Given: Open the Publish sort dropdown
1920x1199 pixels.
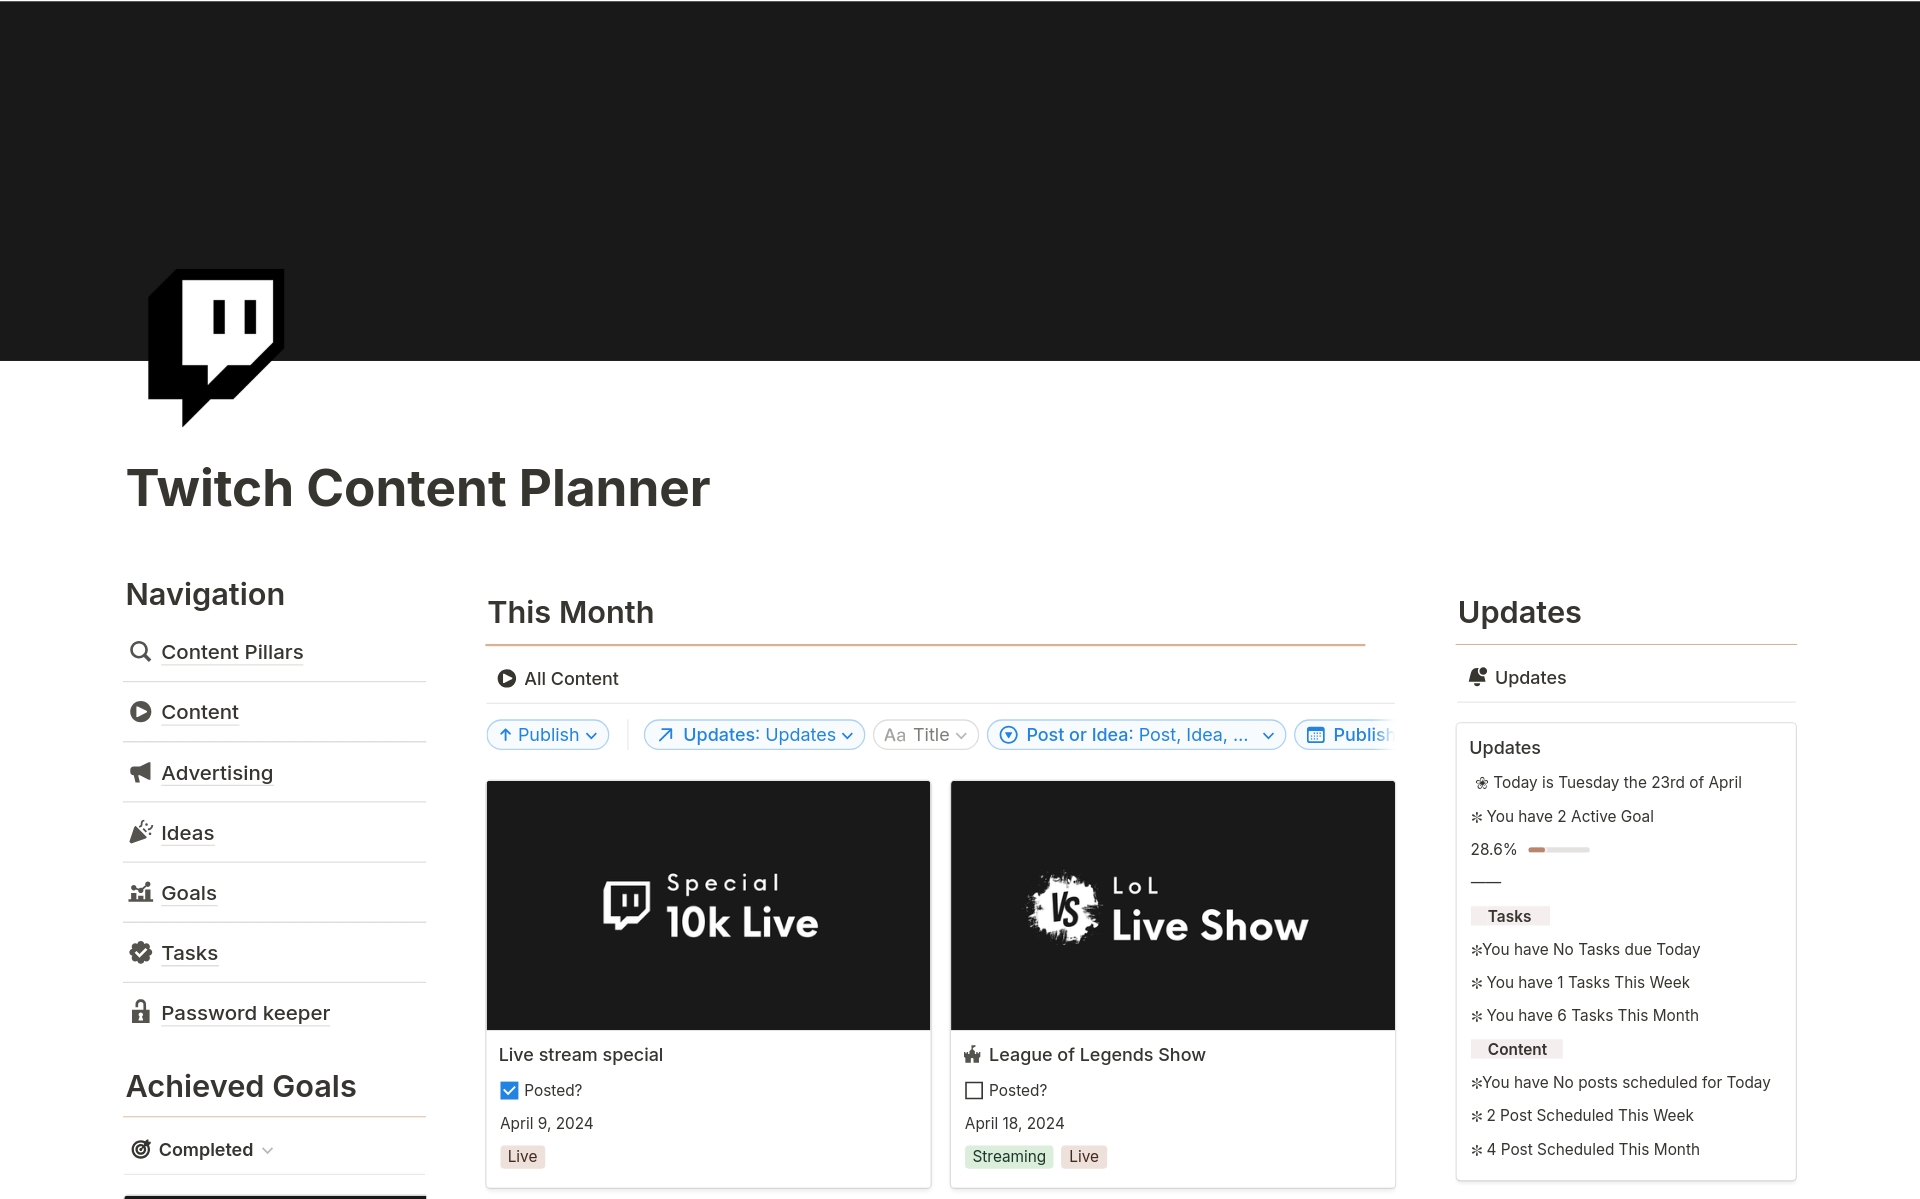Looking at the screenshot, I should [x=548, y=735].
